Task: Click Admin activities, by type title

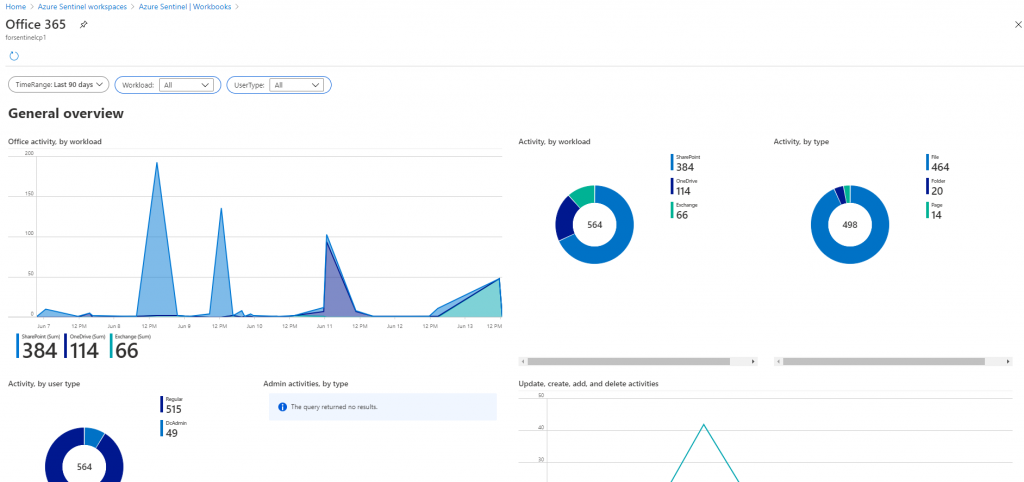Action: click(306, 384)
